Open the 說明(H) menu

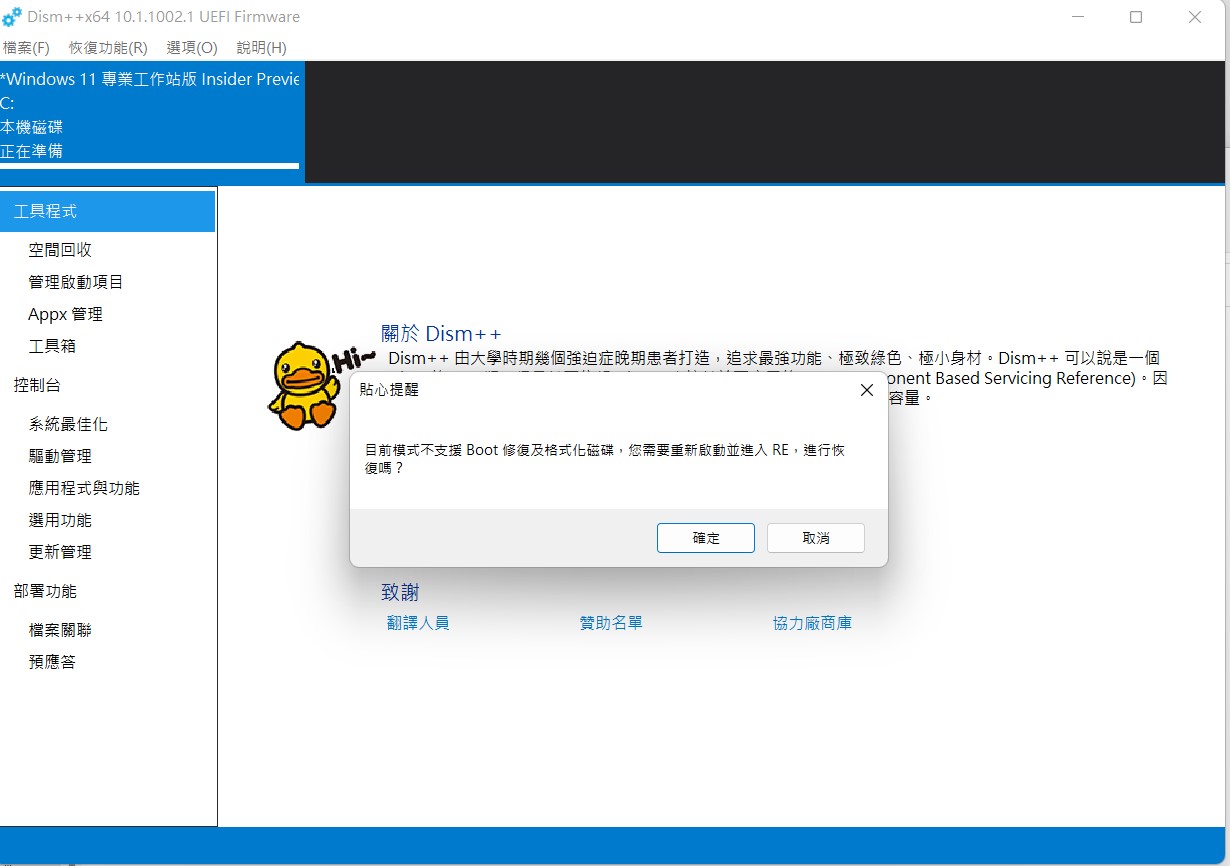coord(261,47)
